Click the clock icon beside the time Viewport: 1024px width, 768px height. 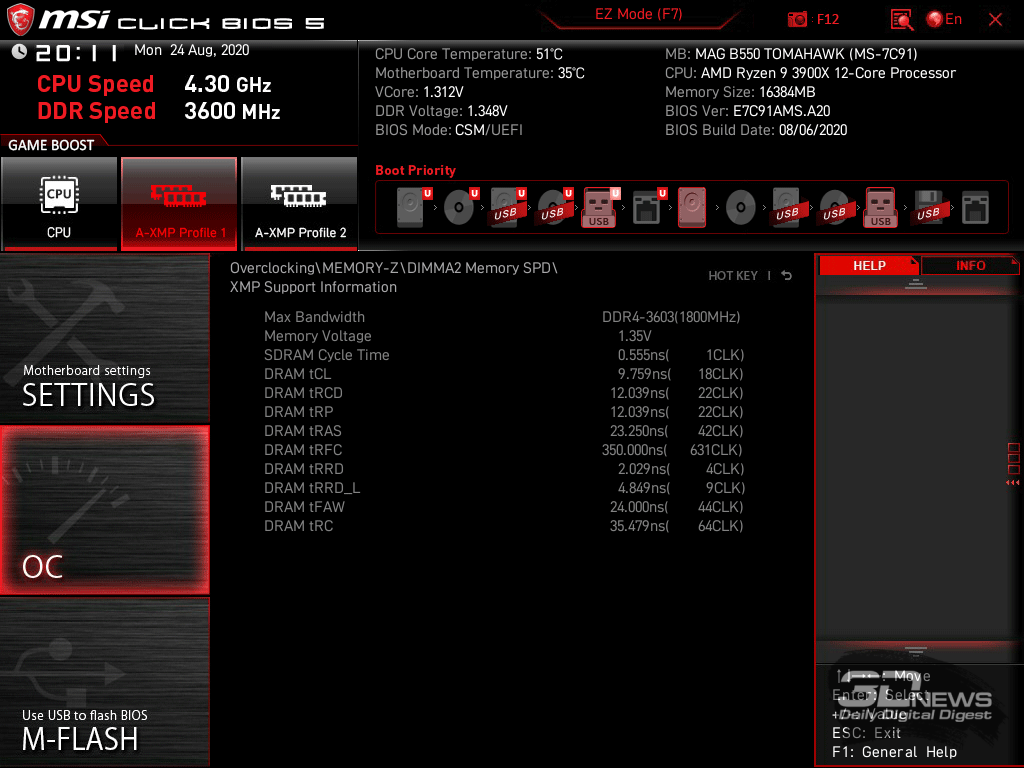19,51
